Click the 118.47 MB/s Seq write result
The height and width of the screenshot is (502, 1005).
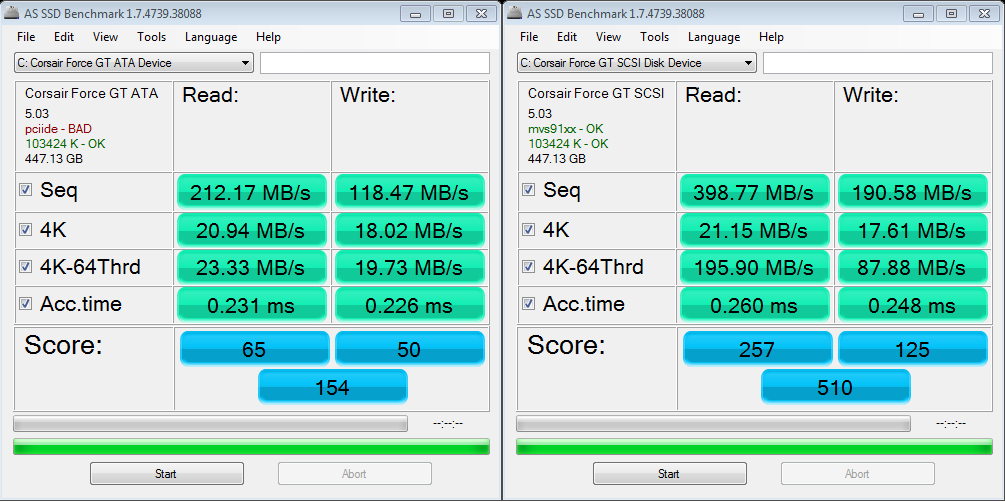410,192
